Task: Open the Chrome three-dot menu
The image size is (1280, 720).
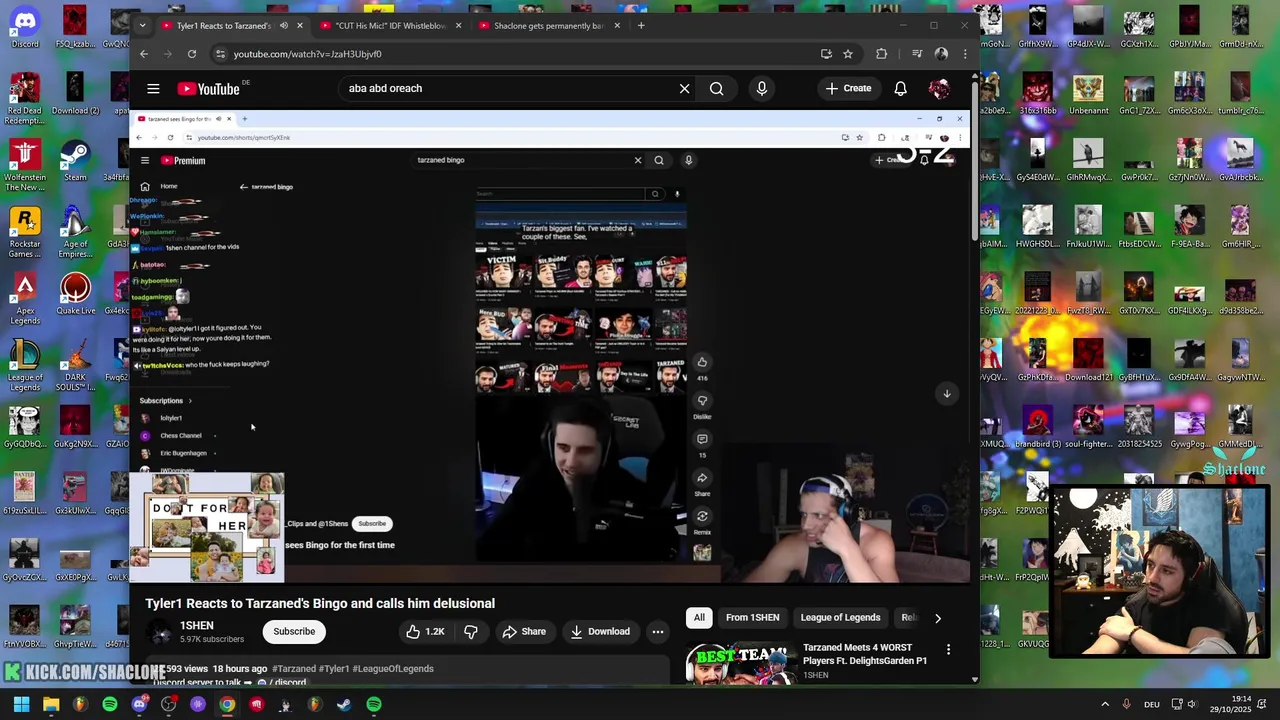Action: 965,54
